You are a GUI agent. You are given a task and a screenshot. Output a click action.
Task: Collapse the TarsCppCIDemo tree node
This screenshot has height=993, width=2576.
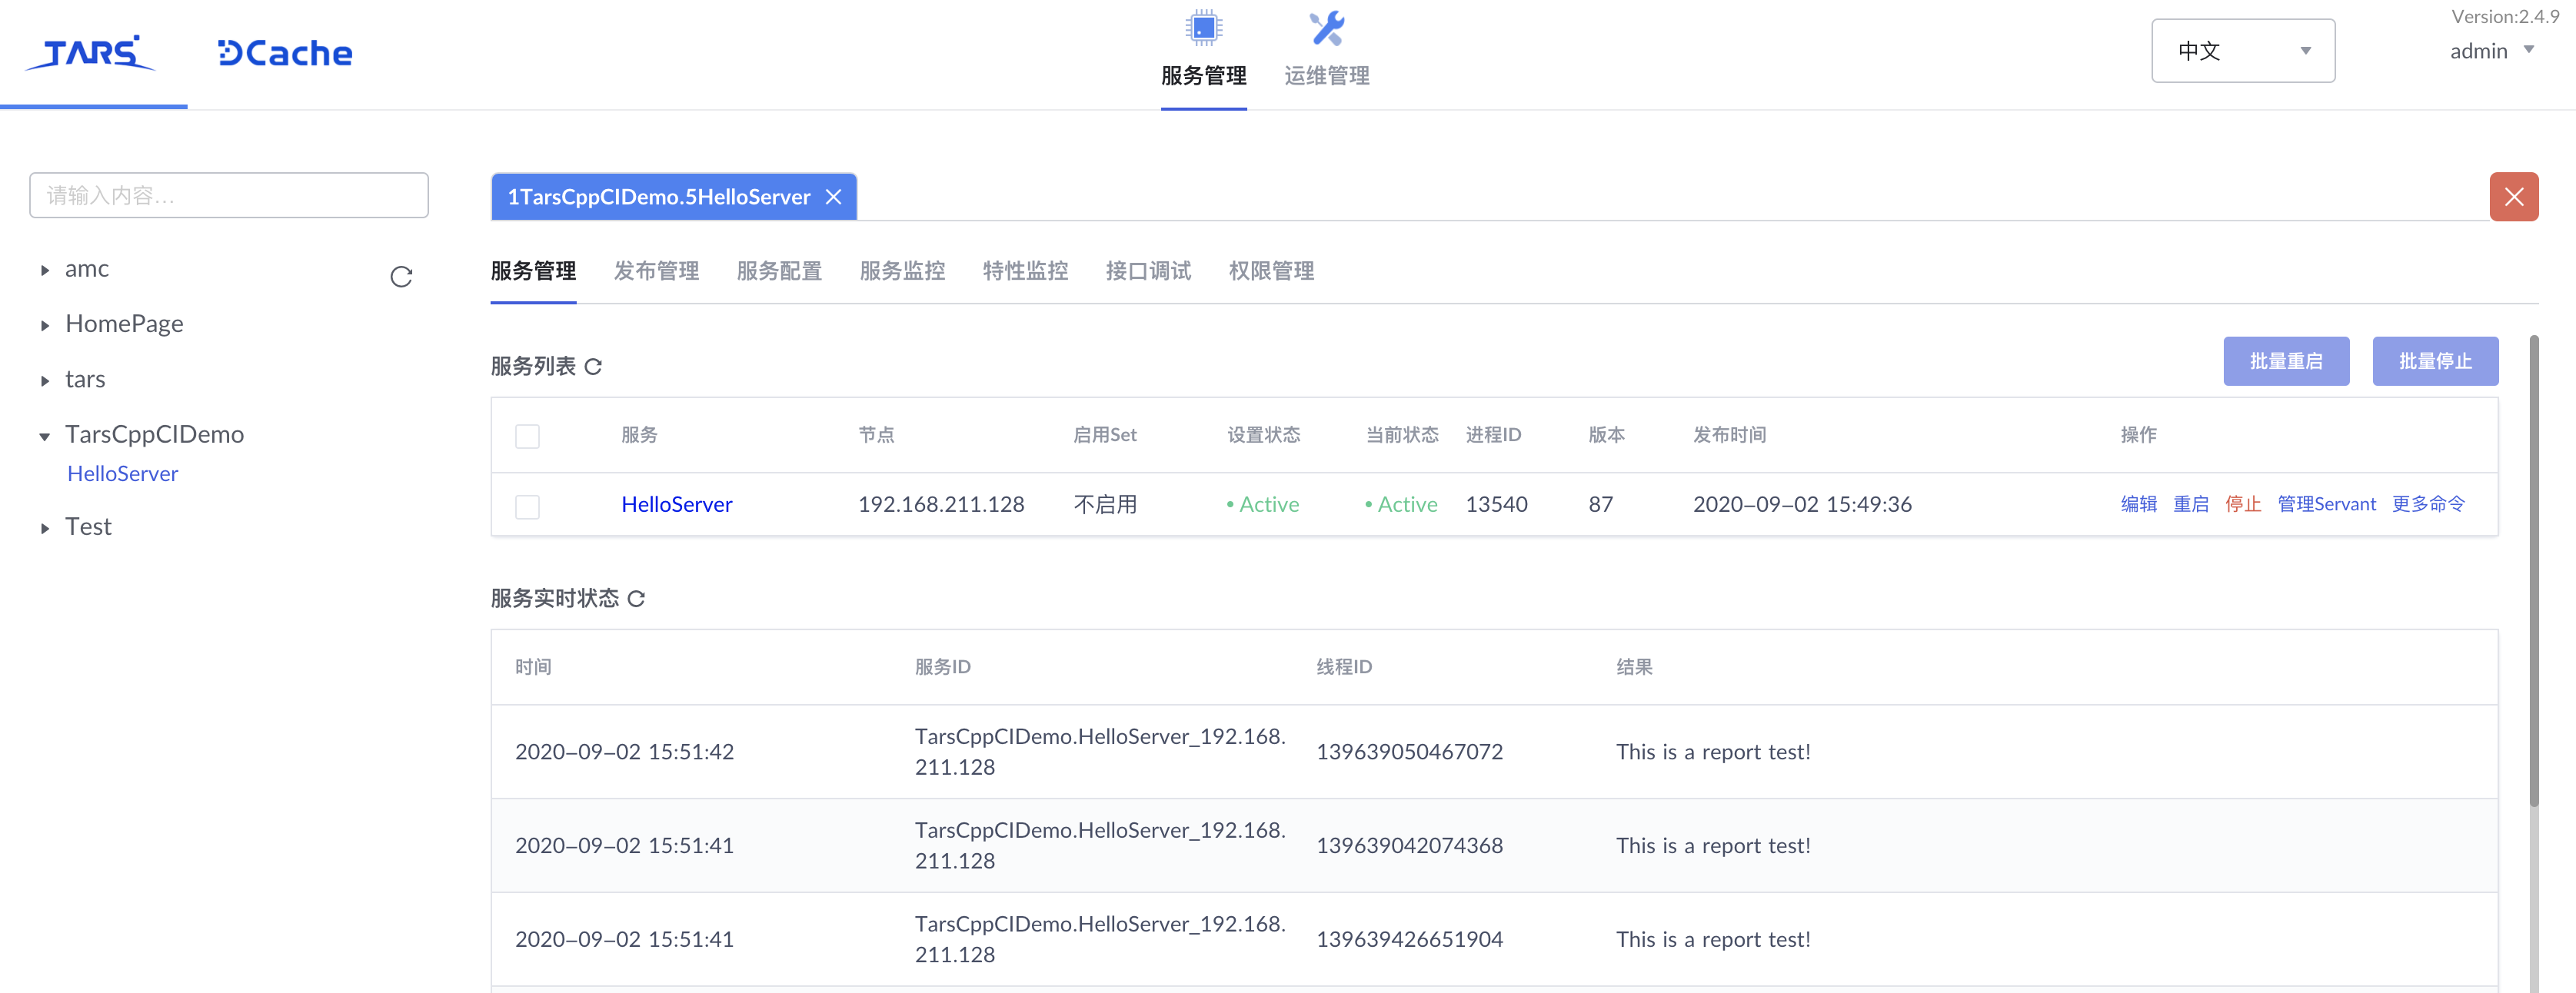pyautogui.click(x=44, y=436)
